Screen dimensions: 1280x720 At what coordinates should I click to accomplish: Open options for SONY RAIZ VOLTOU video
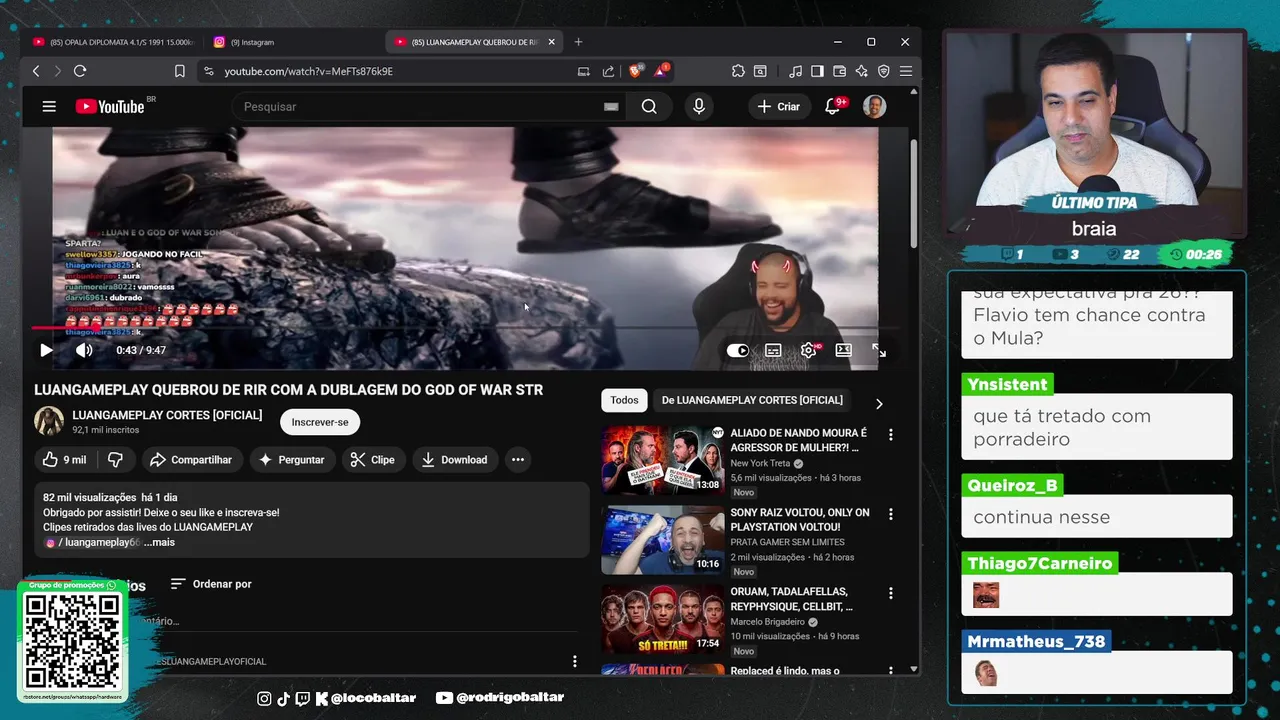890,514
